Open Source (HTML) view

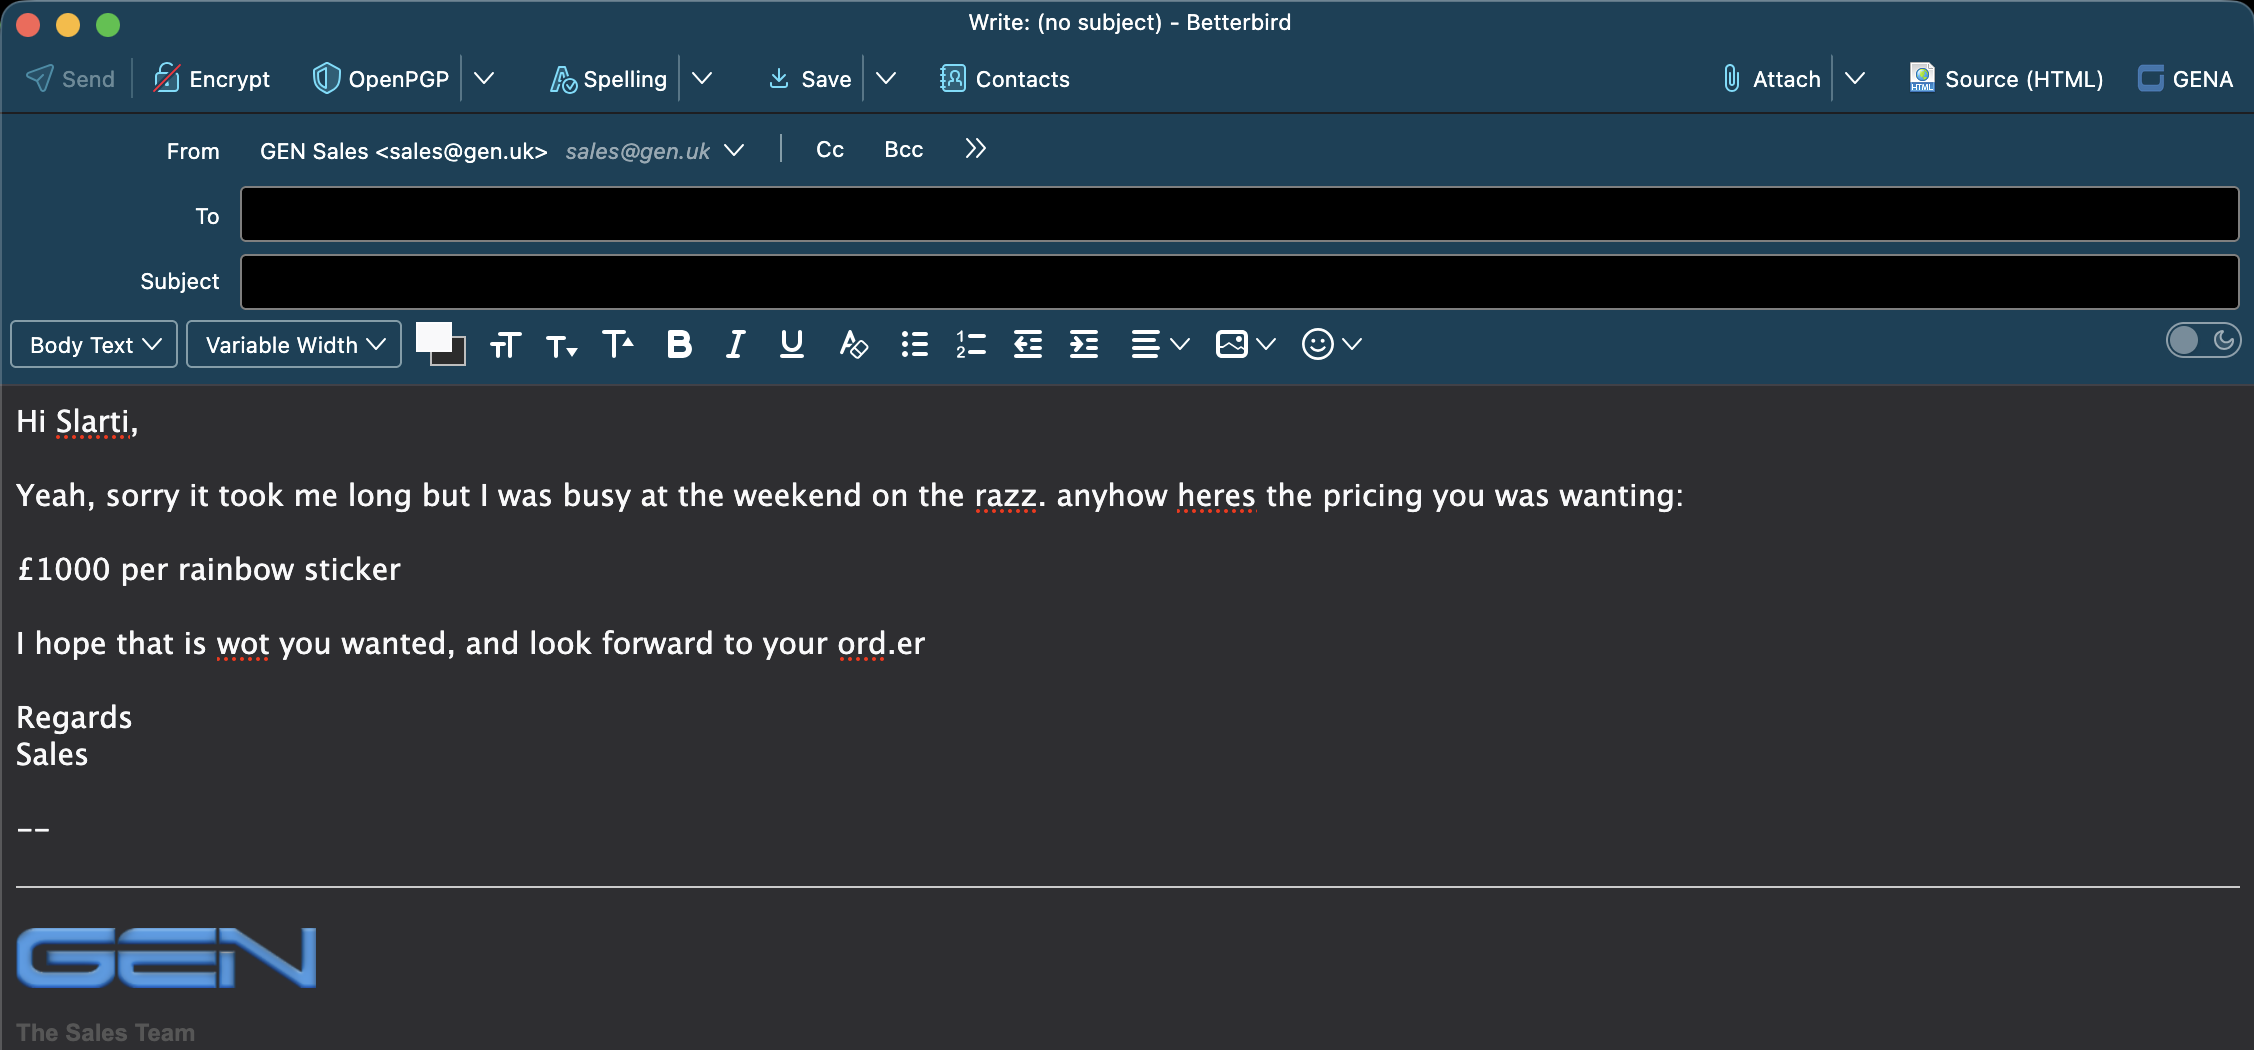pos(2006,79)
